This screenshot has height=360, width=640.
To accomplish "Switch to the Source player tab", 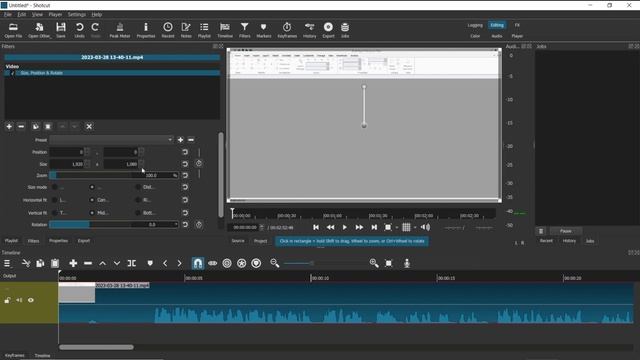I will [238, 241].
